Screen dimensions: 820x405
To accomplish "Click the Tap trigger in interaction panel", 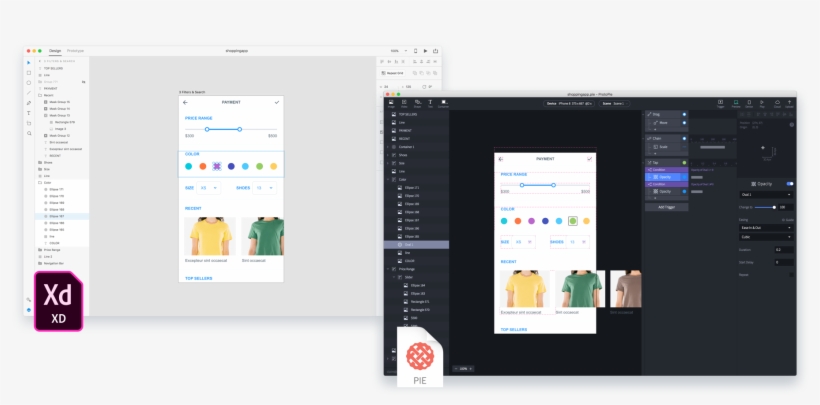I will 657,162.
